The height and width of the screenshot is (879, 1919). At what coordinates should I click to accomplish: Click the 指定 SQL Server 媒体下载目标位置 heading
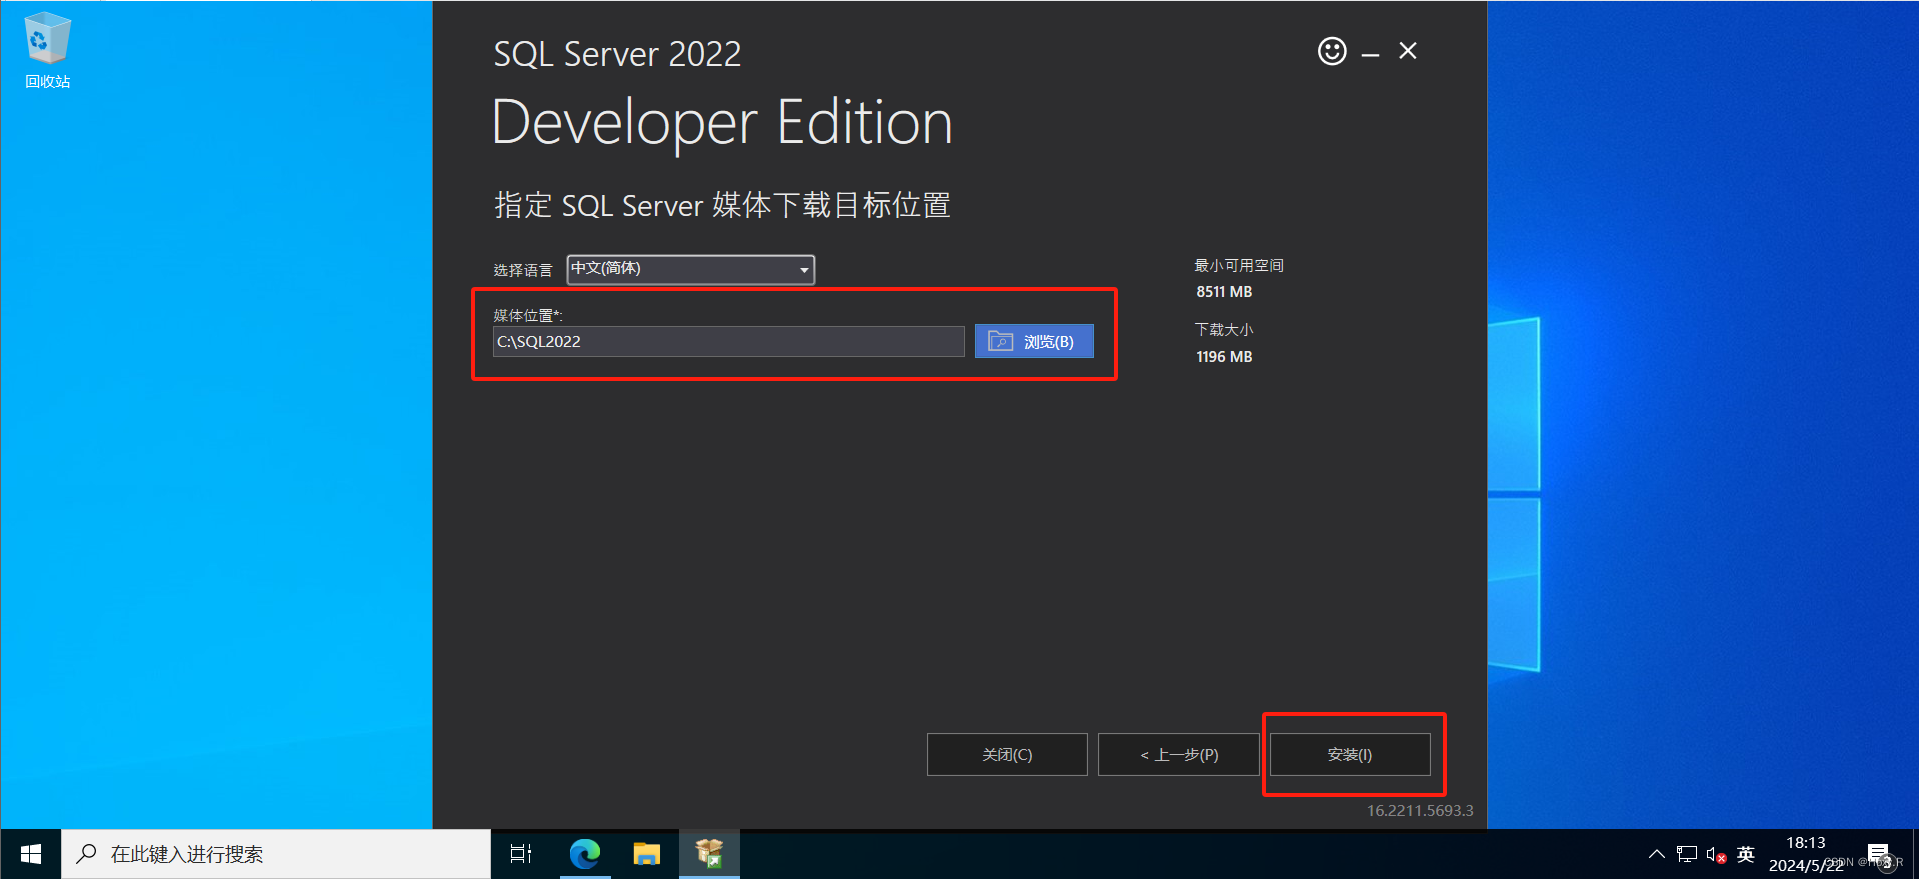coord(722,205)
